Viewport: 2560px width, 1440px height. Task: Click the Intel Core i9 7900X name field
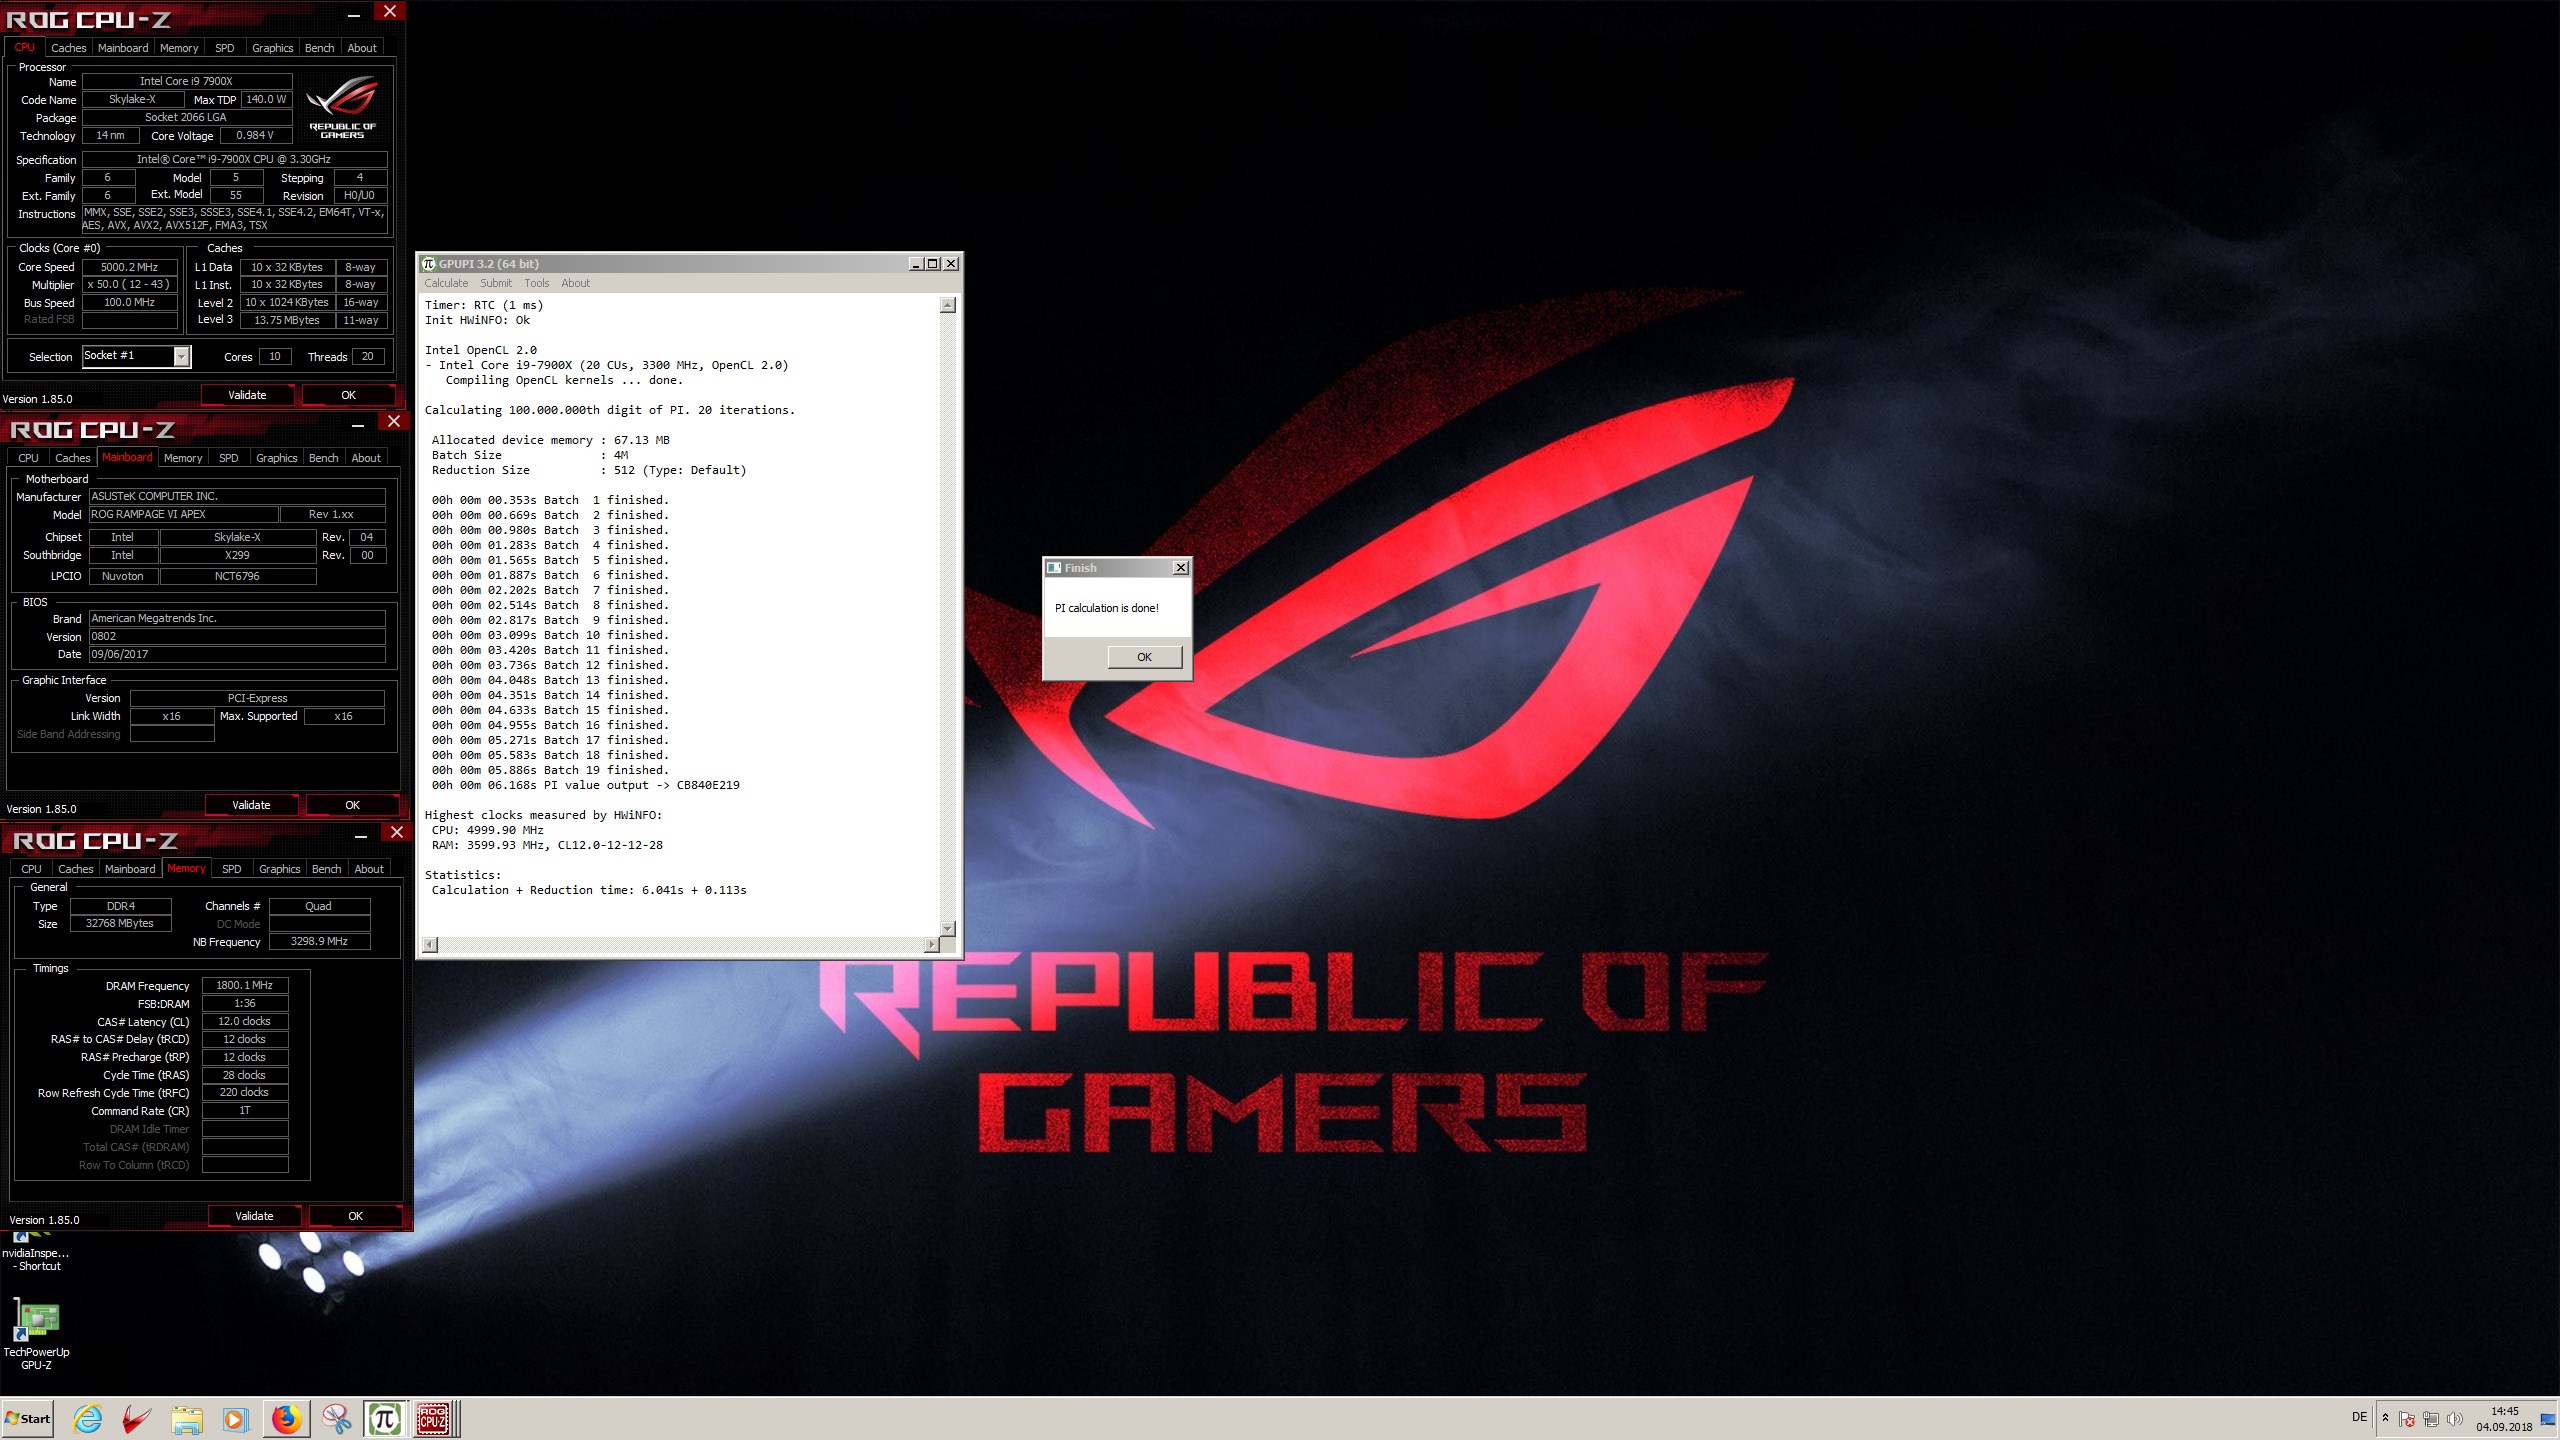click(x=187, y=81)
